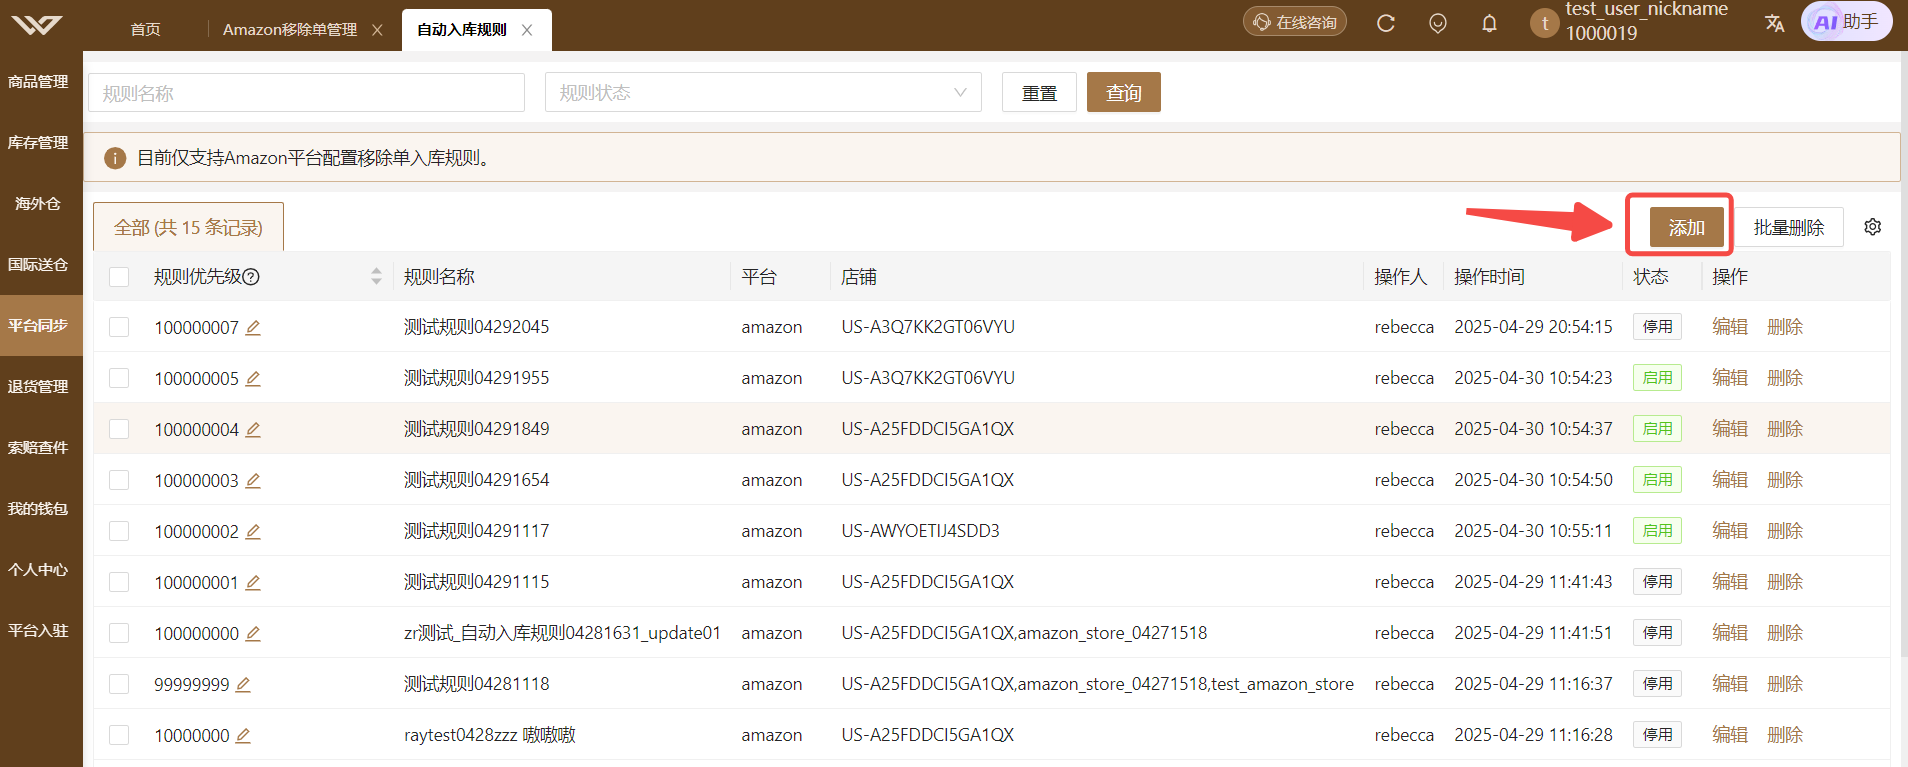This screenshot has height=767, width=1908.
Task: Open the feedback smiley icon in the header
Action: (1438, 23)
